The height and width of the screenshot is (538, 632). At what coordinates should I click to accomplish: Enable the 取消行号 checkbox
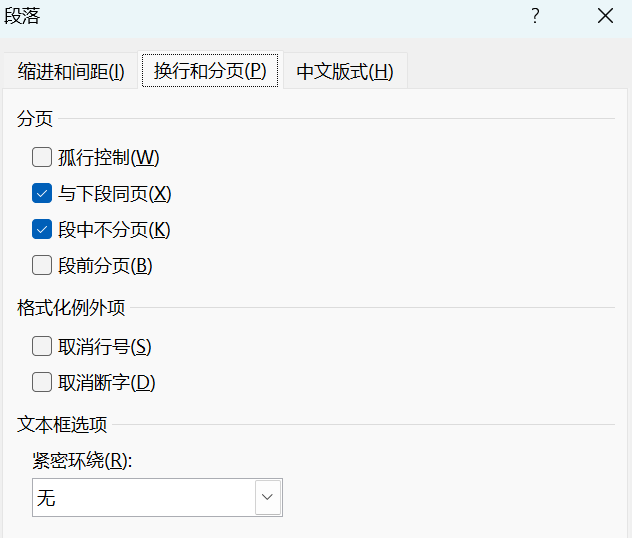(x=42, y=347)
